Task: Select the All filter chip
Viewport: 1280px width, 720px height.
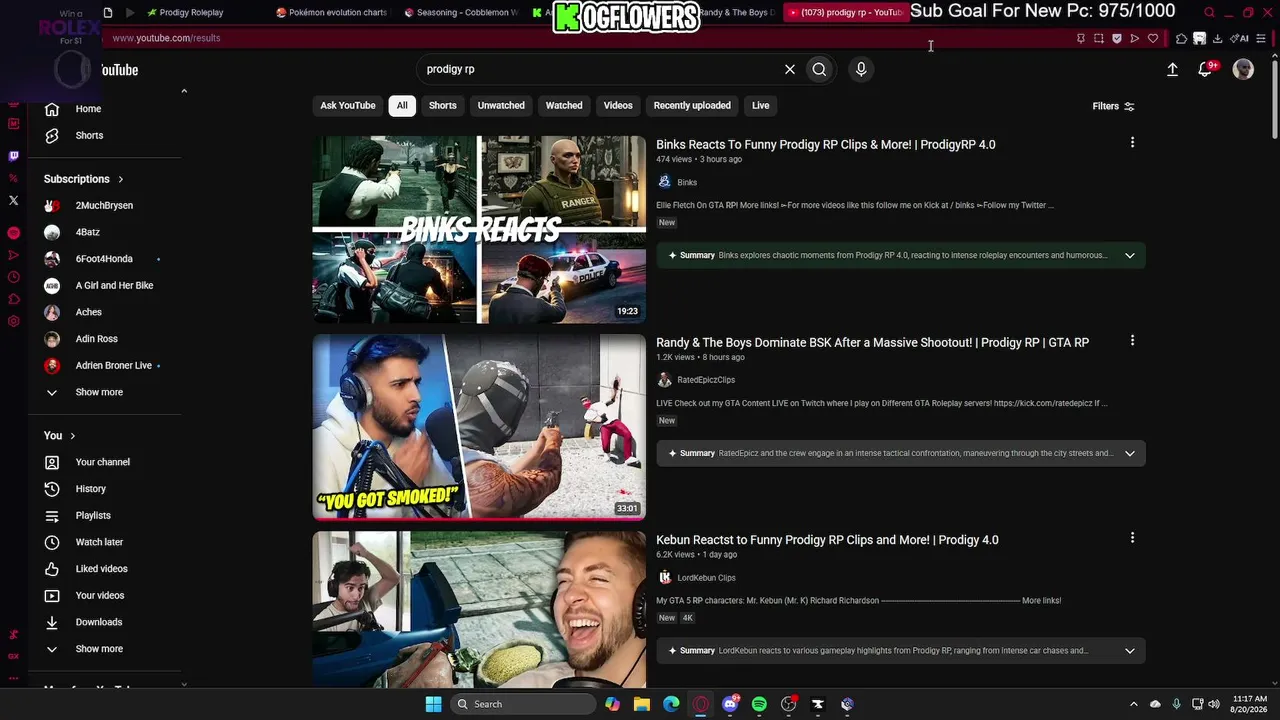Action: coord(402,105)
